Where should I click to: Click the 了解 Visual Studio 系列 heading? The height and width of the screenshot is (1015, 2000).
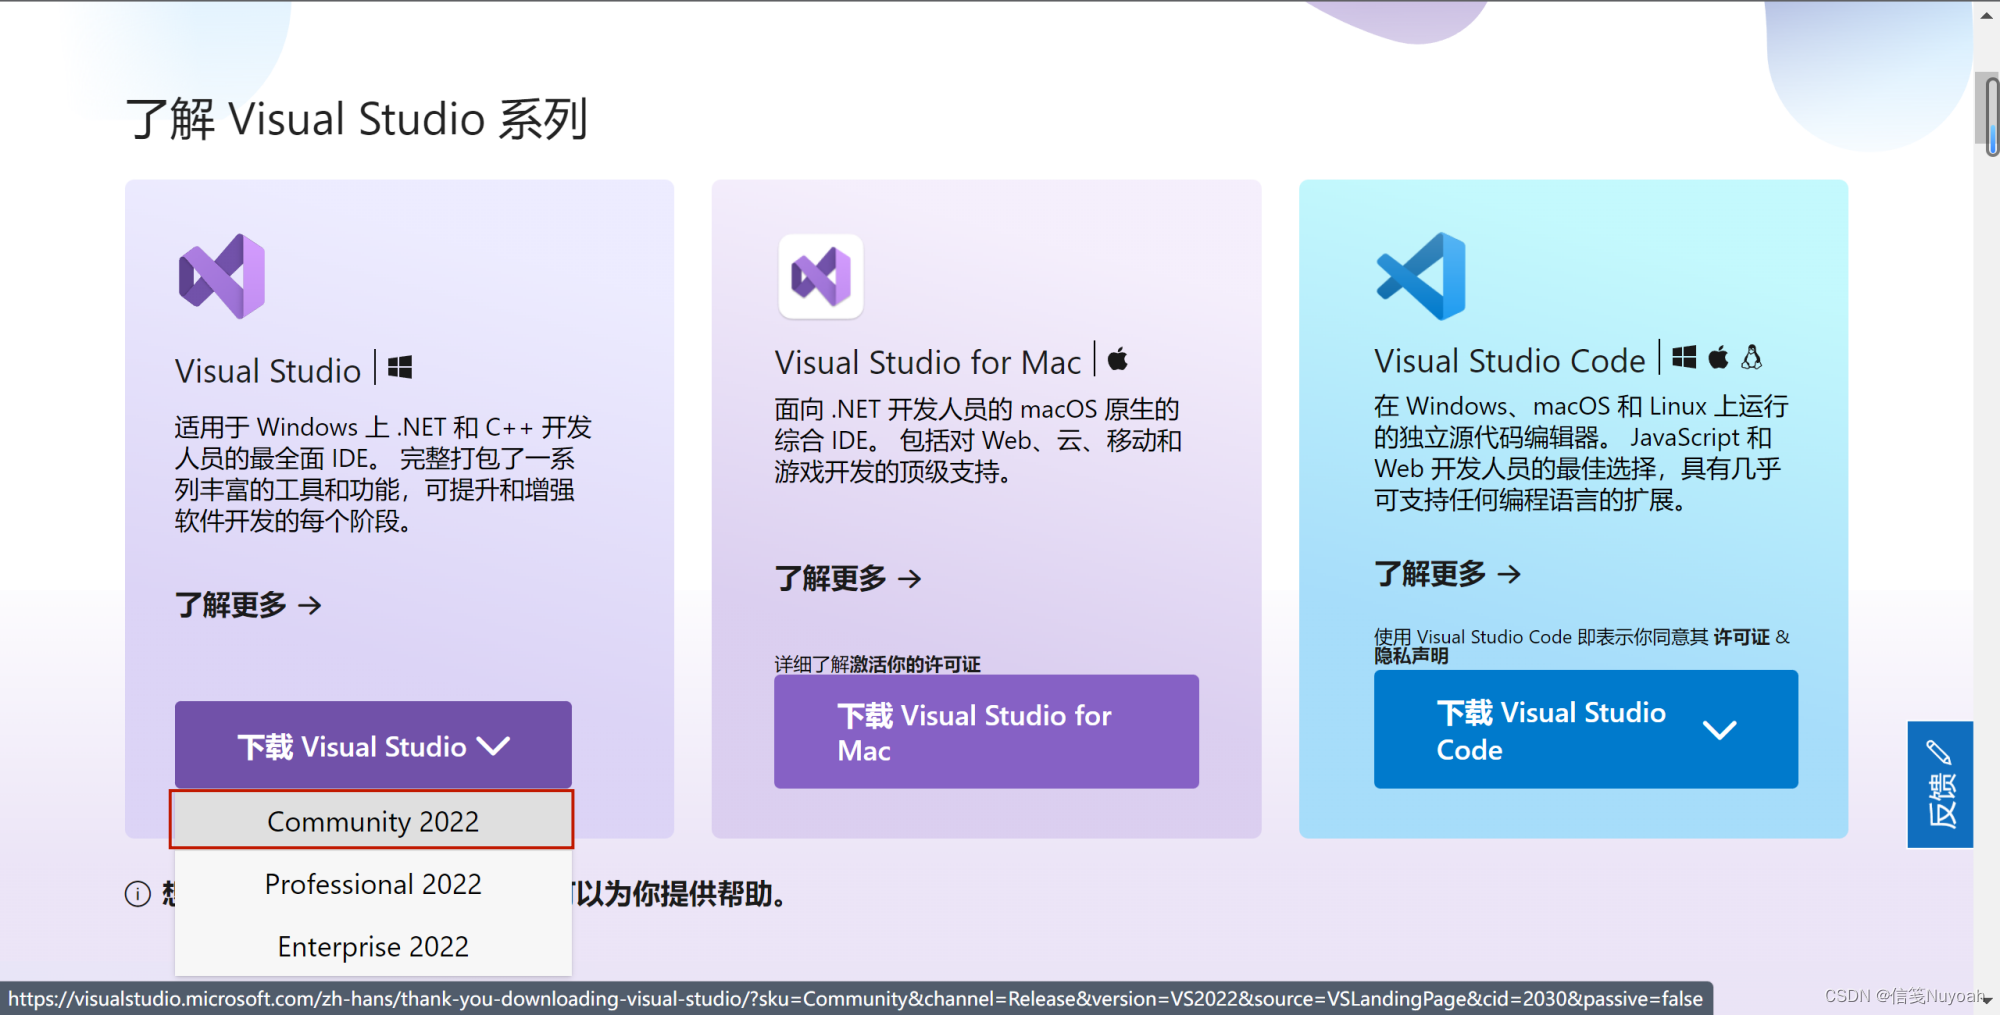click(357, 119)
